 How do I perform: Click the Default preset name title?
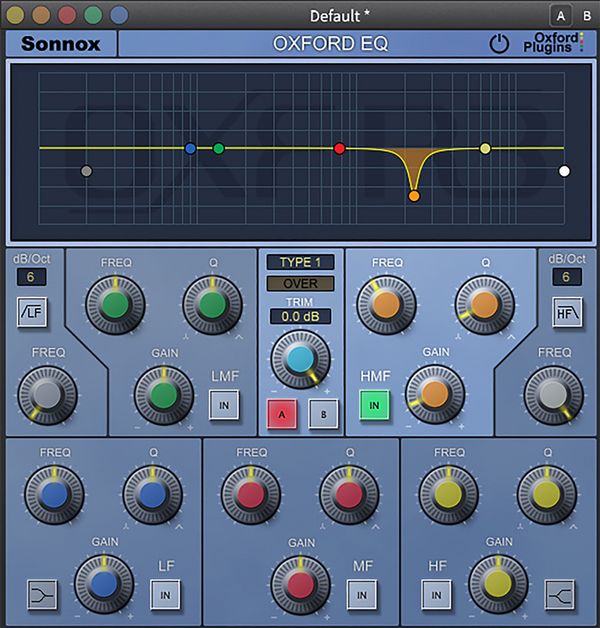pyautogui.click(x=340, y=16)
